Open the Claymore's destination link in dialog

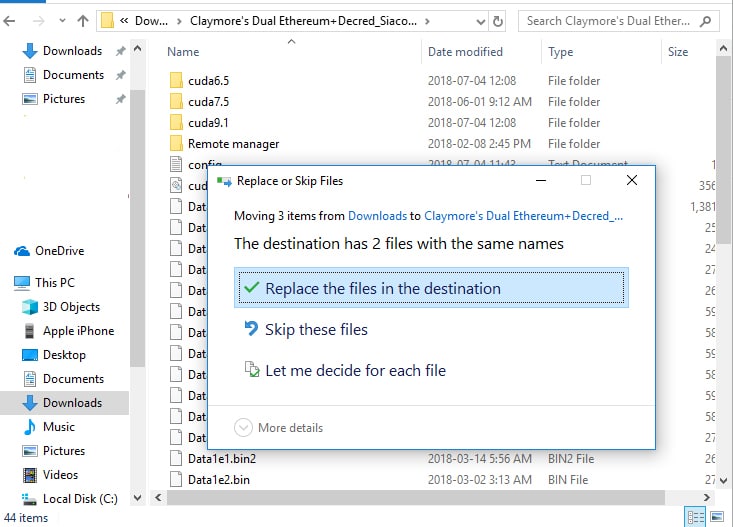click(523, 215)
